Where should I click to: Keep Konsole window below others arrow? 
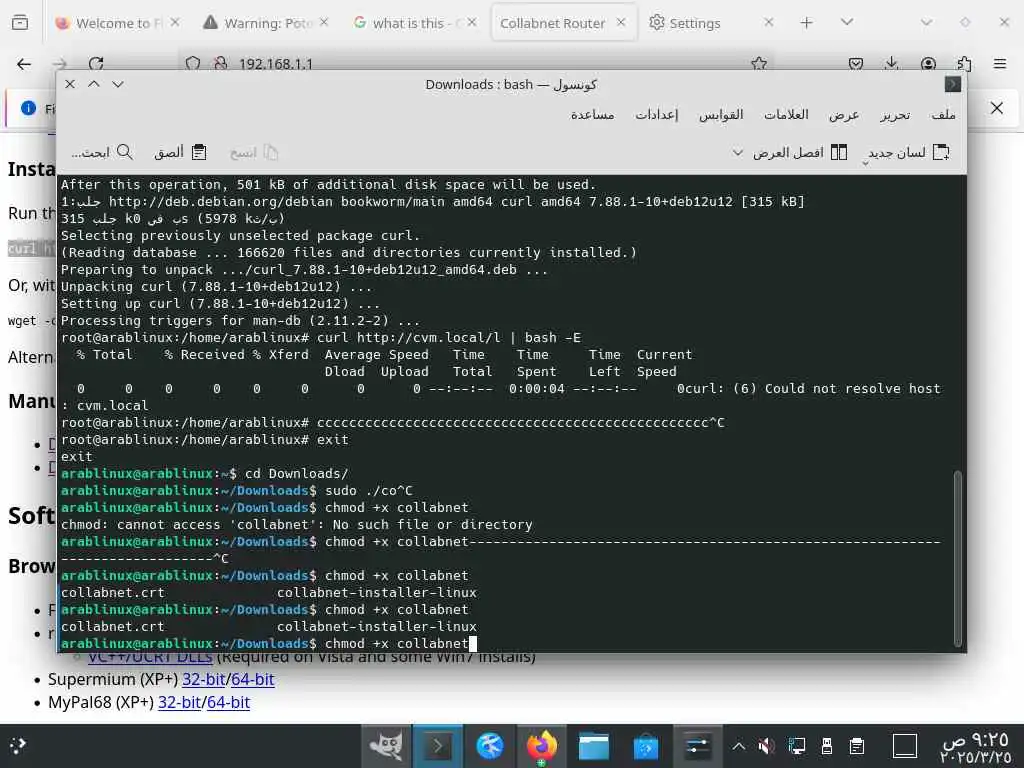[x=118, y=84]
